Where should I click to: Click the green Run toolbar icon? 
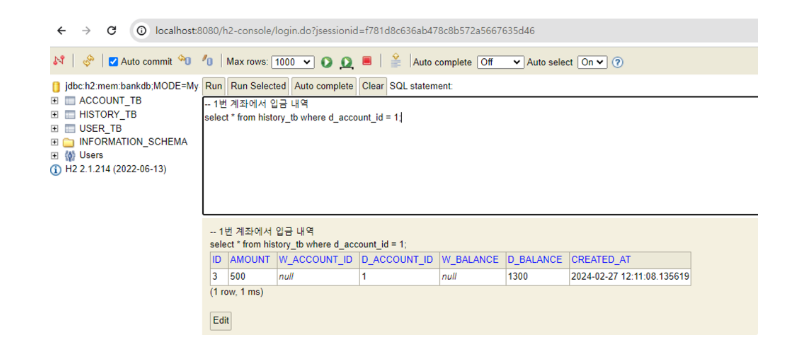[327, 62]
